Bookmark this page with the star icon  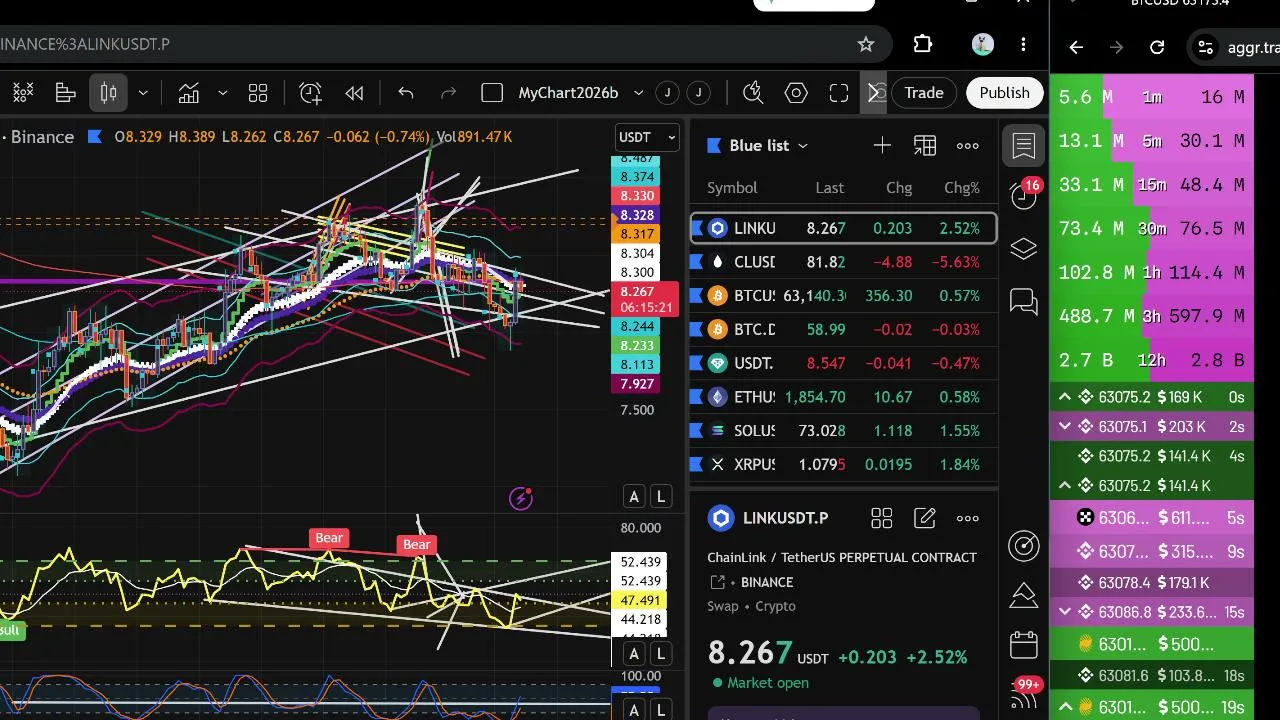pos(866,44)
